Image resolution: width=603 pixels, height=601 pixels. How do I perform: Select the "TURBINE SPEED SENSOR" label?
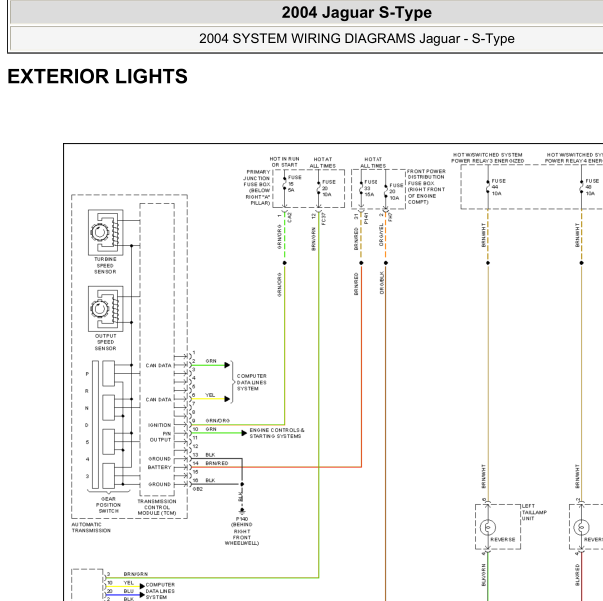tap(105, 265)
